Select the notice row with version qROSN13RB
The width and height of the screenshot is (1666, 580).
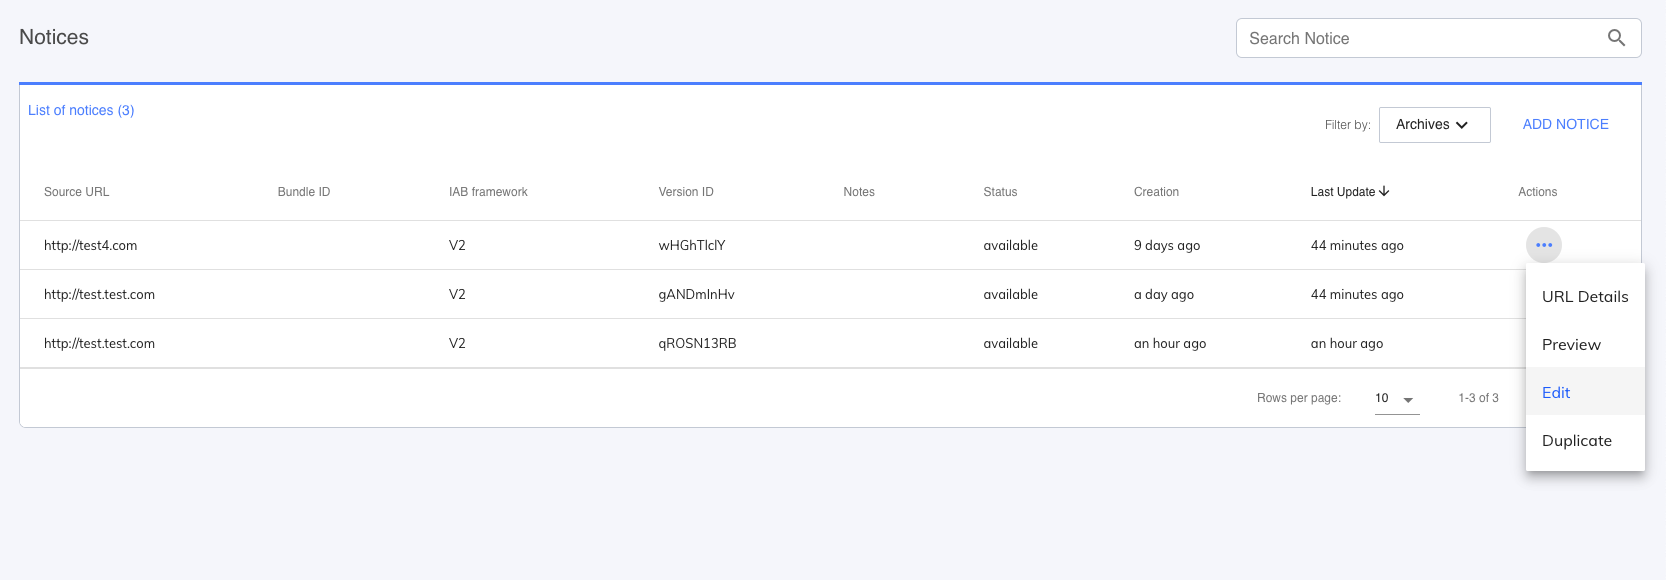coord(697,344)
